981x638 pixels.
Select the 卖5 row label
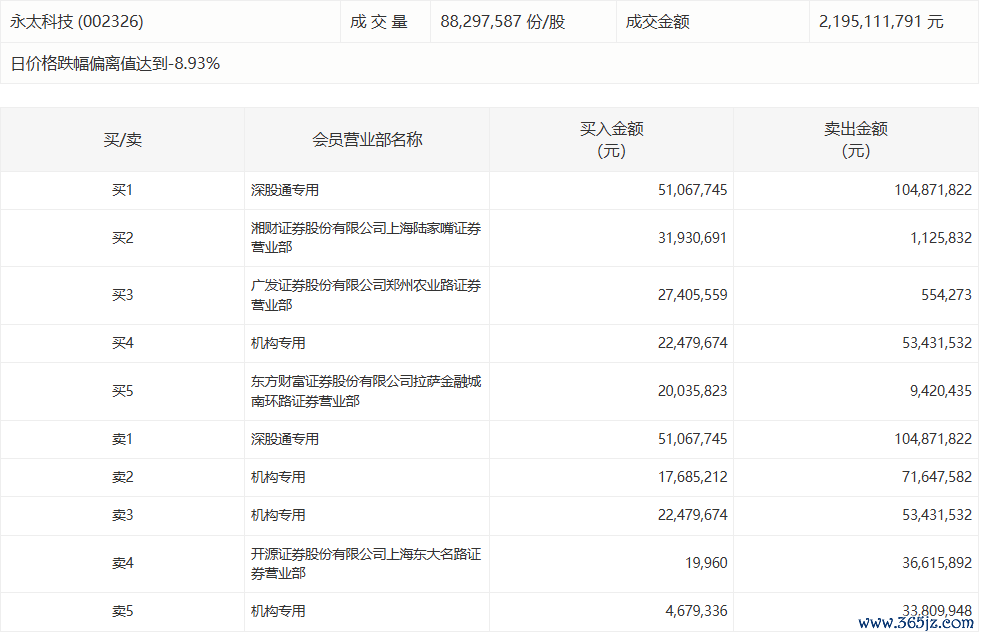point(123,612)
